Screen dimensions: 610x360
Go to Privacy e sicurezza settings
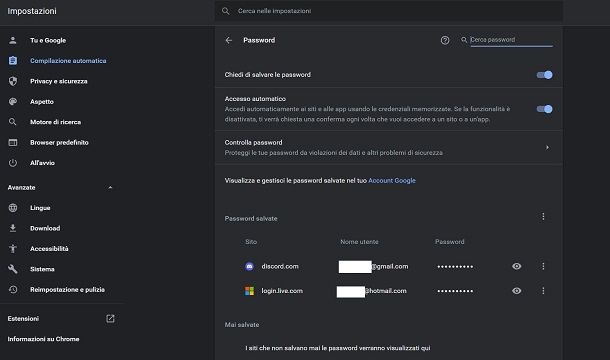59,81
